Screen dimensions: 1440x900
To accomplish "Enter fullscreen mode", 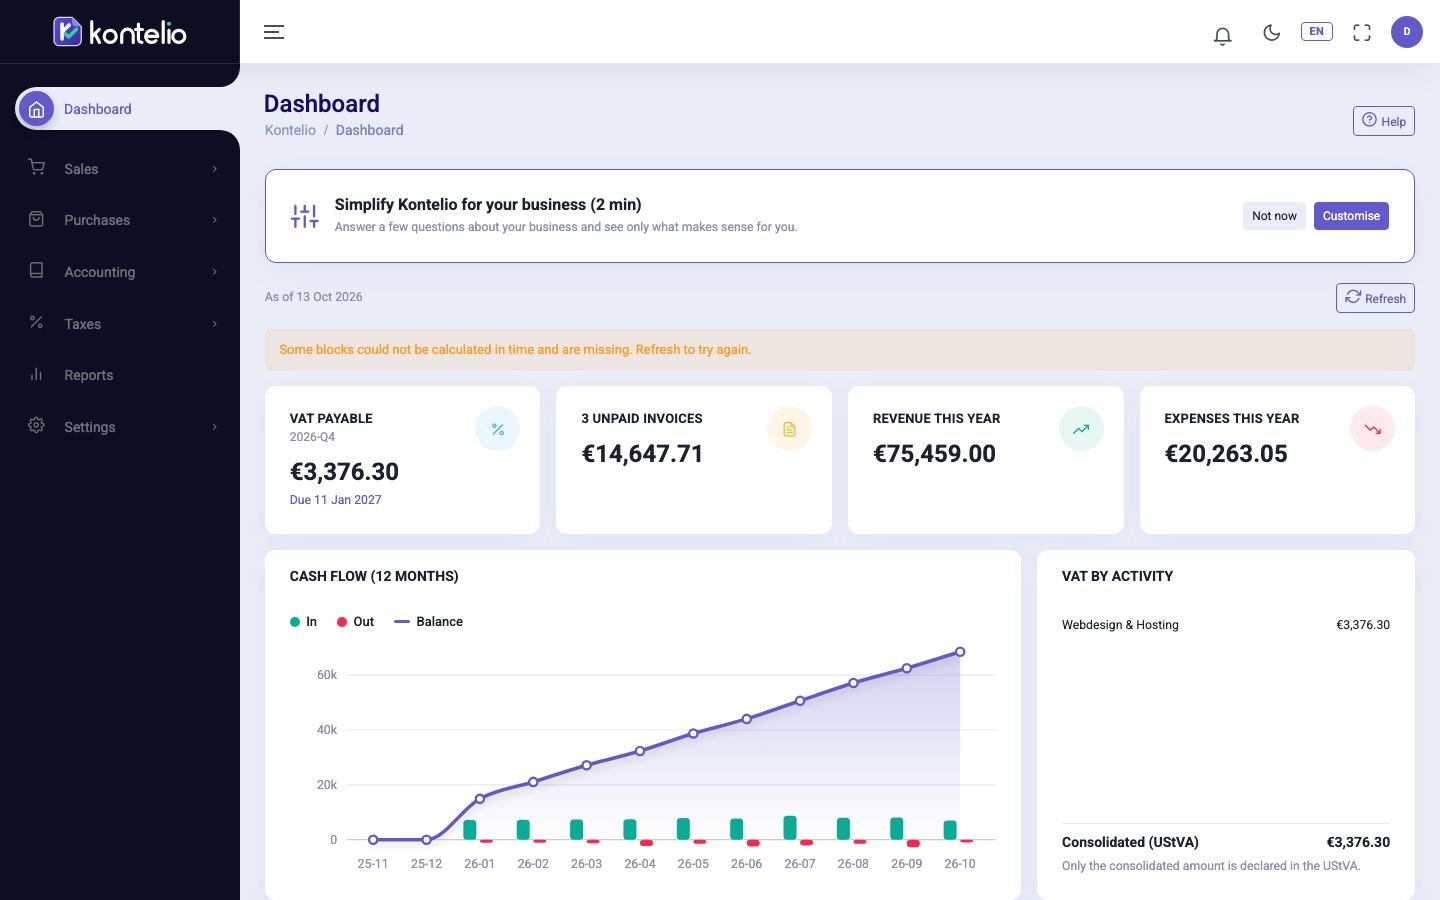I will [1362, 33].
